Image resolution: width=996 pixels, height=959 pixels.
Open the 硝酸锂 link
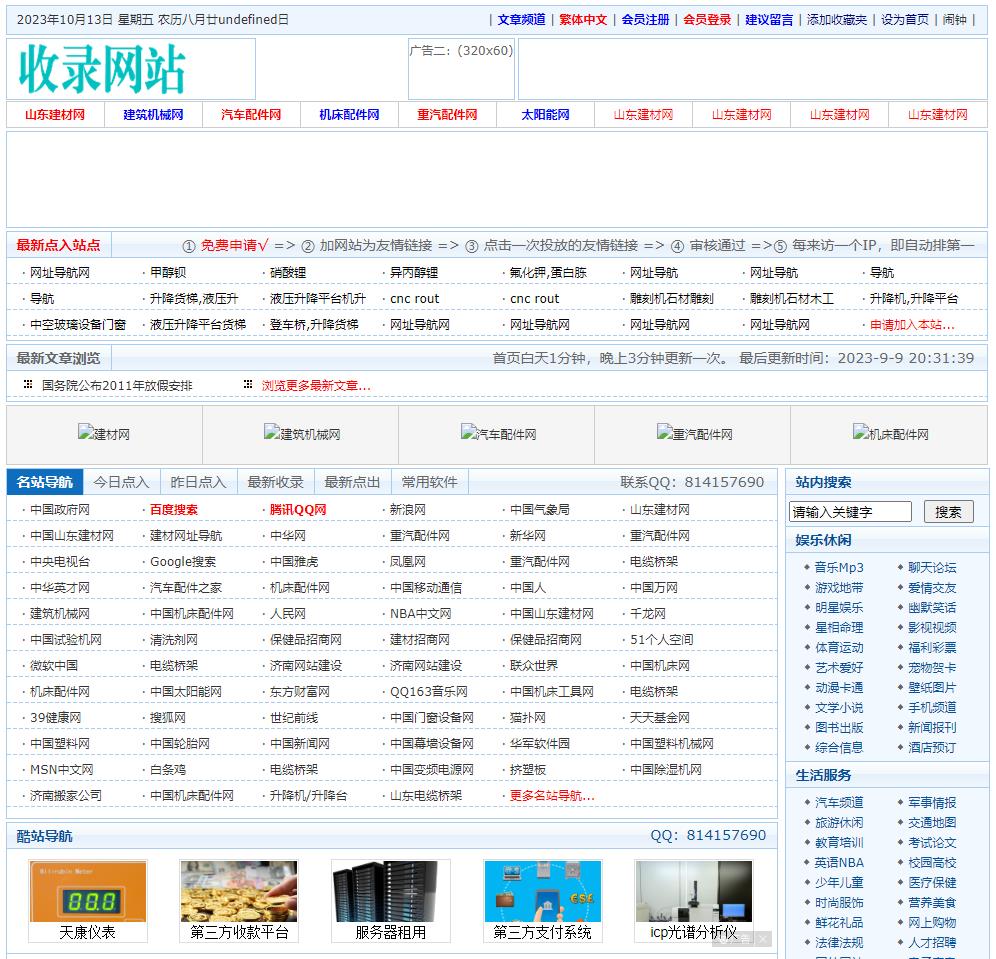288,272
